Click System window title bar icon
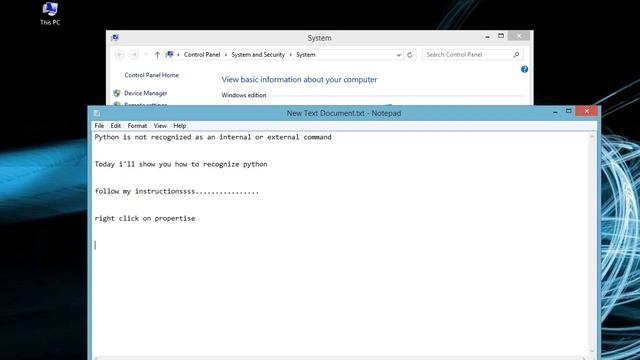 (x=115, y=38)
